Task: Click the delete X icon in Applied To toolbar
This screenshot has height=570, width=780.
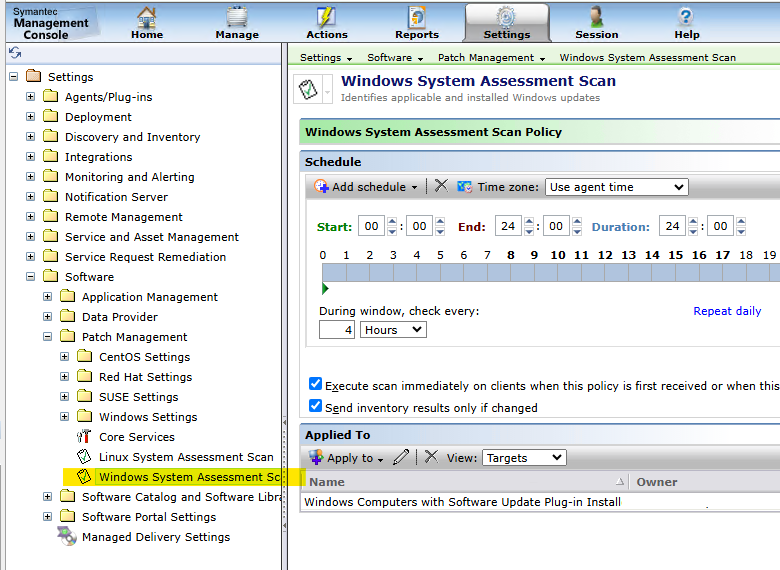Action: tap(431, 457)
